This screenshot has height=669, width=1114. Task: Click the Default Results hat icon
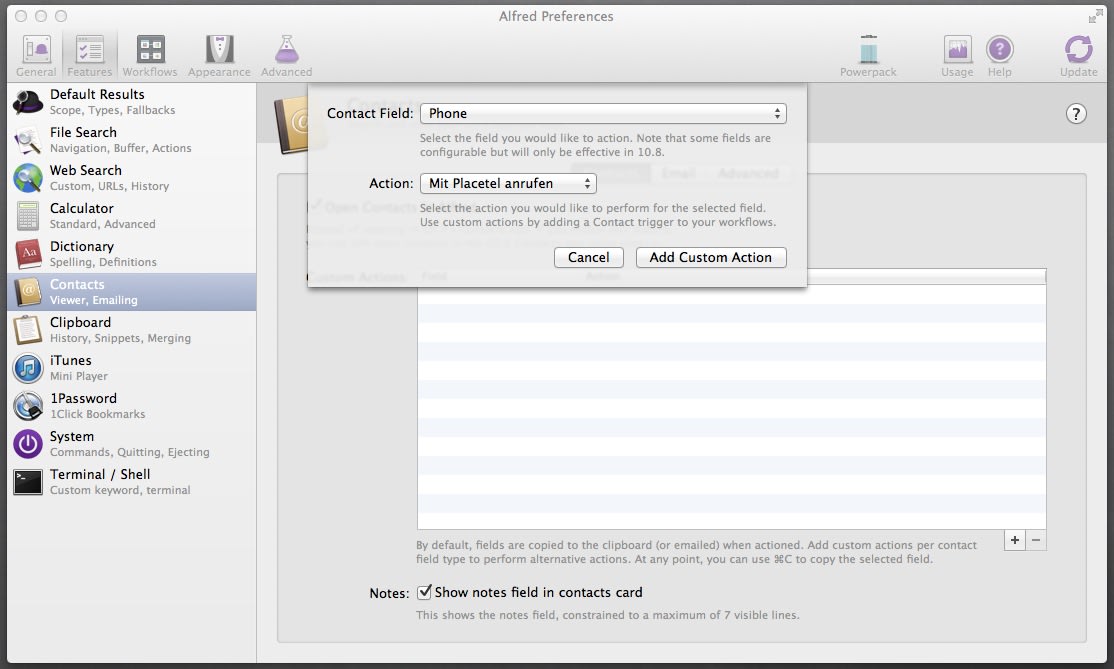[28, 102]
